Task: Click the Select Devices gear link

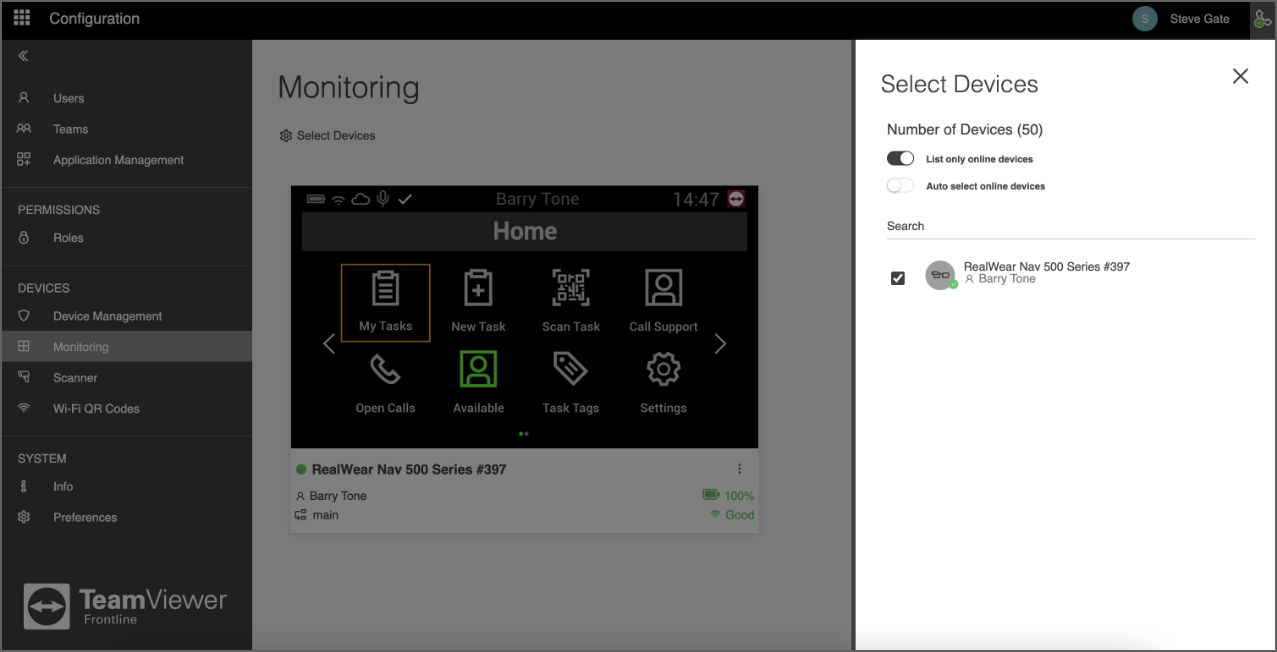Action: (327, 136)
